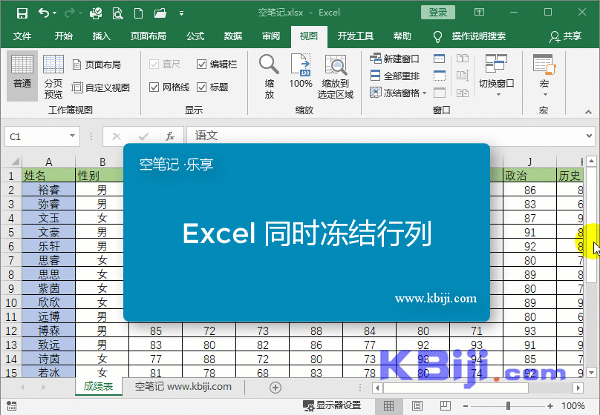The height and width of the screenshot is (415, 600).
Task: Toggle the Headings checkbox
Action: (202, 87)
